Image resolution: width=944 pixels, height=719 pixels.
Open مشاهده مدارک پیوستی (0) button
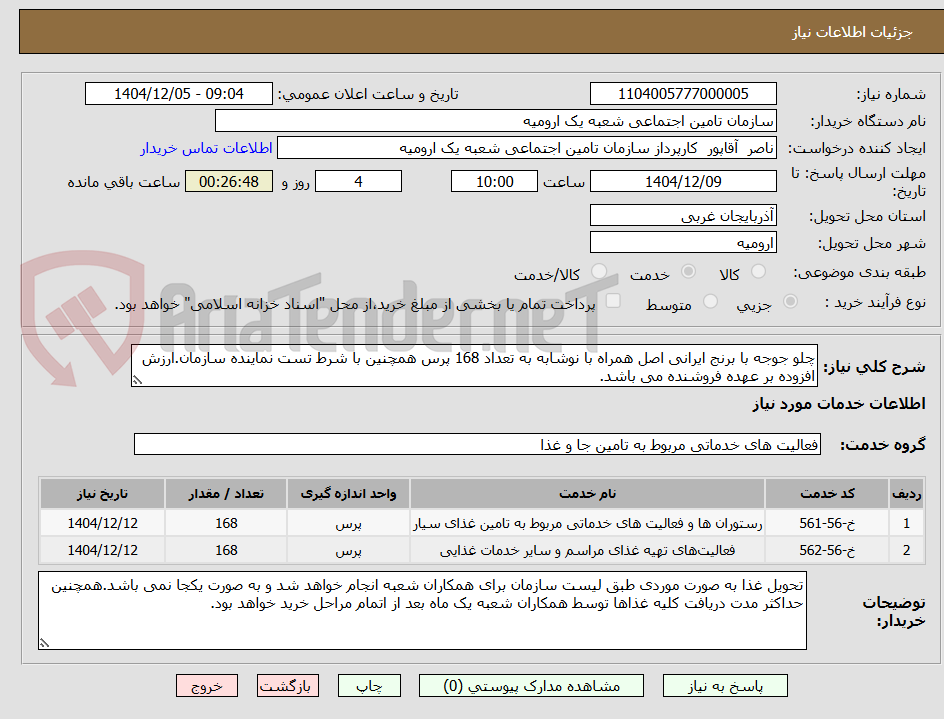(531, 686)
